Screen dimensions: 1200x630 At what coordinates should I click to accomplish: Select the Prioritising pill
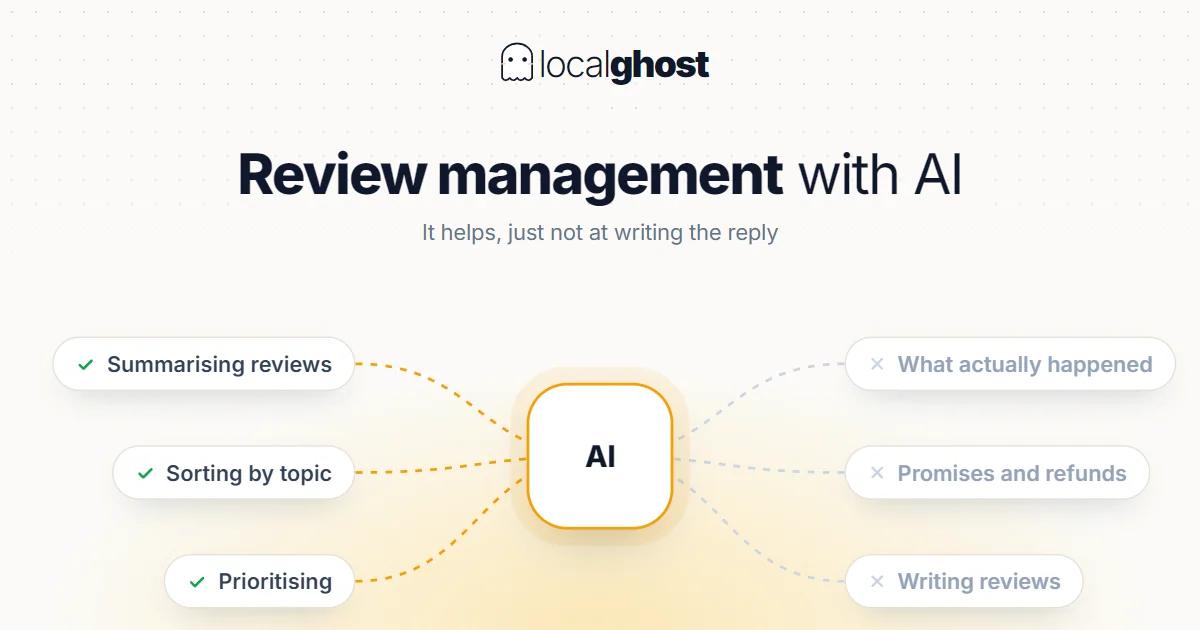coord(260,581)
